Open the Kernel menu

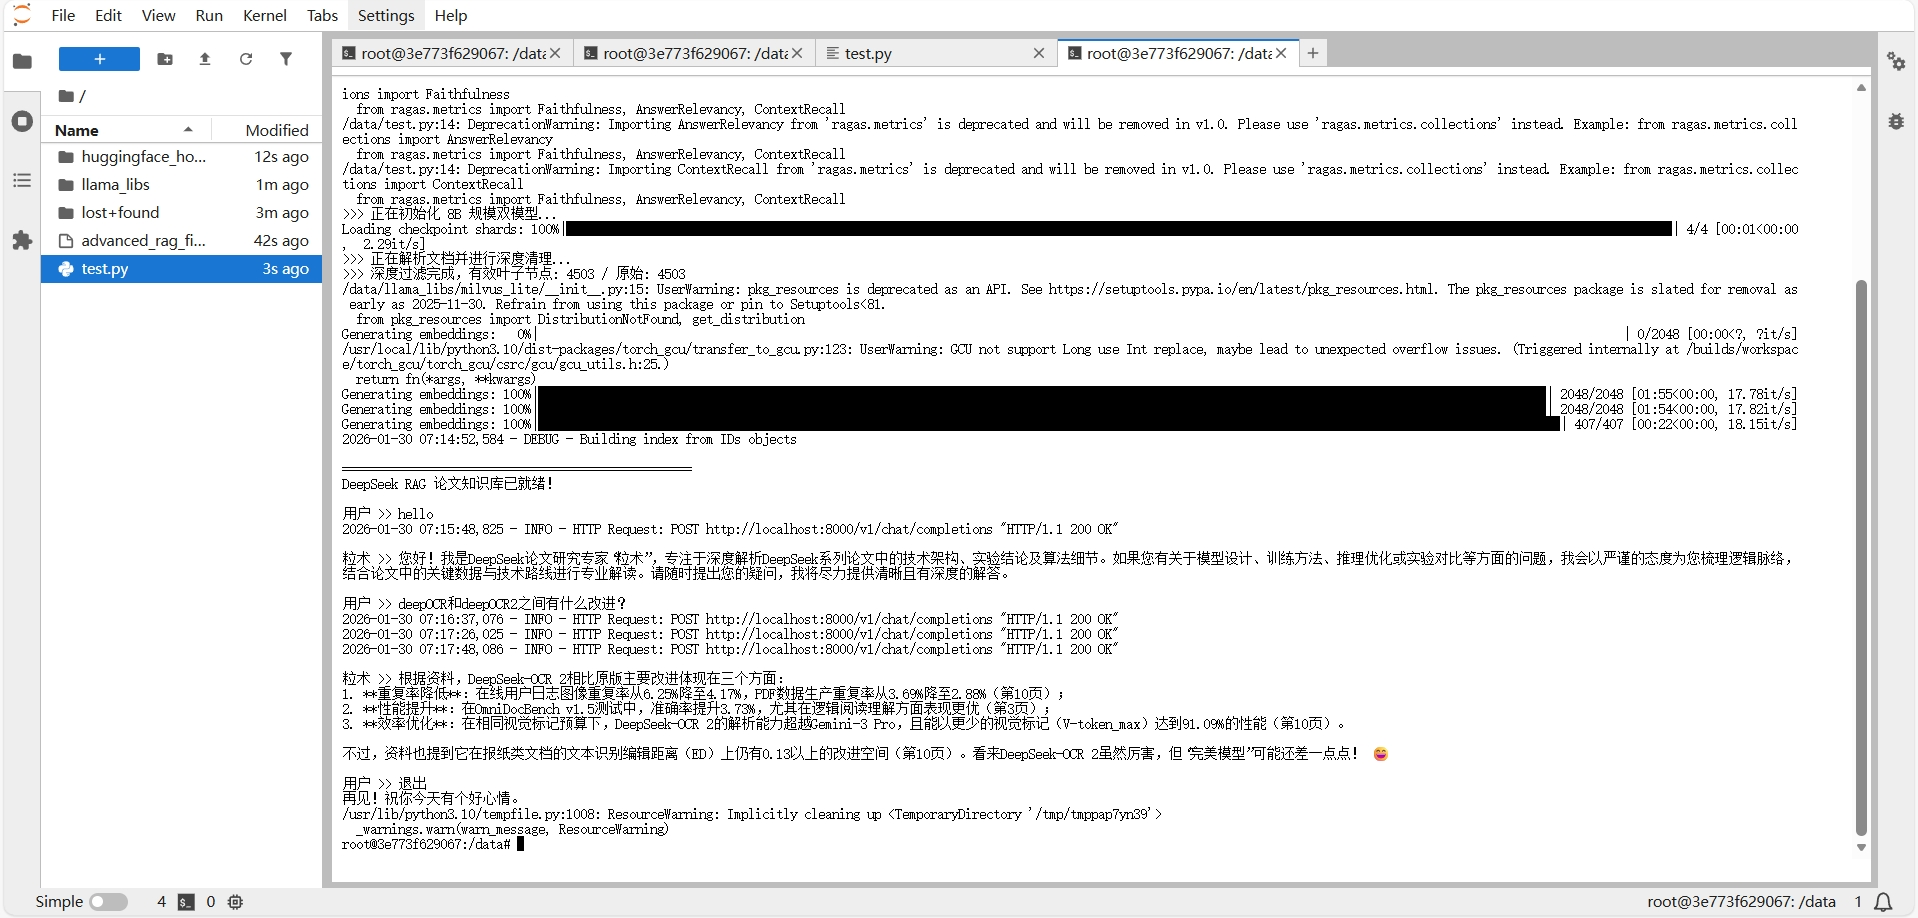pos(265,15)
